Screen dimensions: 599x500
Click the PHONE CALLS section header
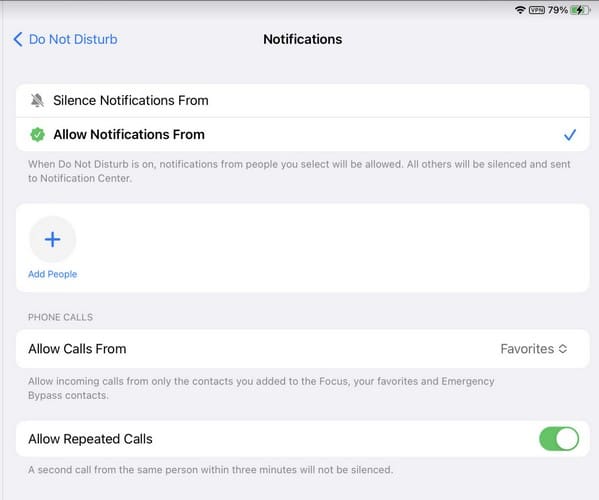[60, 317]
